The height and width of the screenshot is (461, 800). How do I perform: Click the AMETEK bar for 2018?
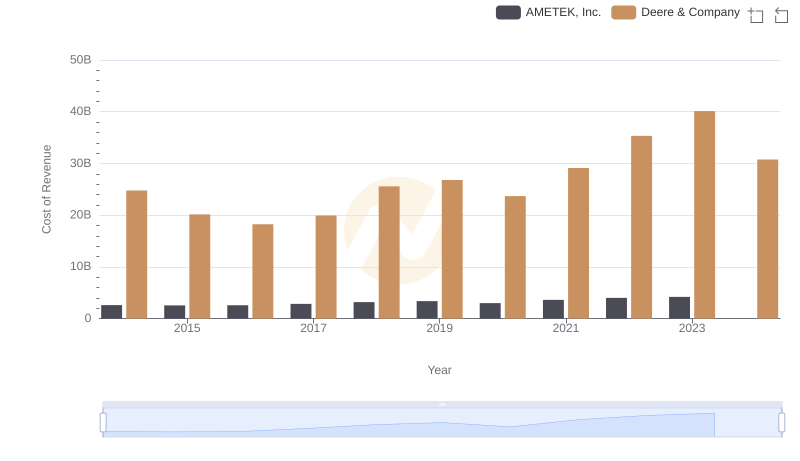pyautogui.click(x=364, y=310)
